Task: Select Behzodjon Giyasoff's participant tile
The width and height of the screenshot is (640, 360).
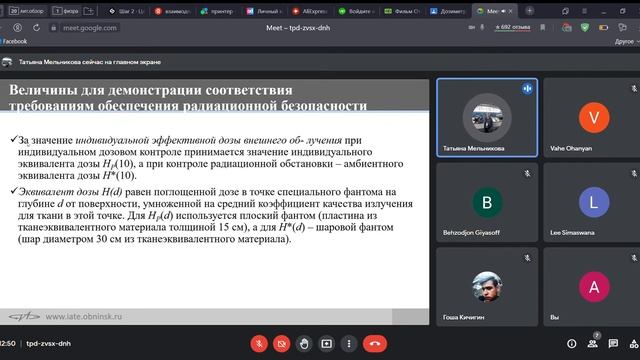Action: pos(487,202)
